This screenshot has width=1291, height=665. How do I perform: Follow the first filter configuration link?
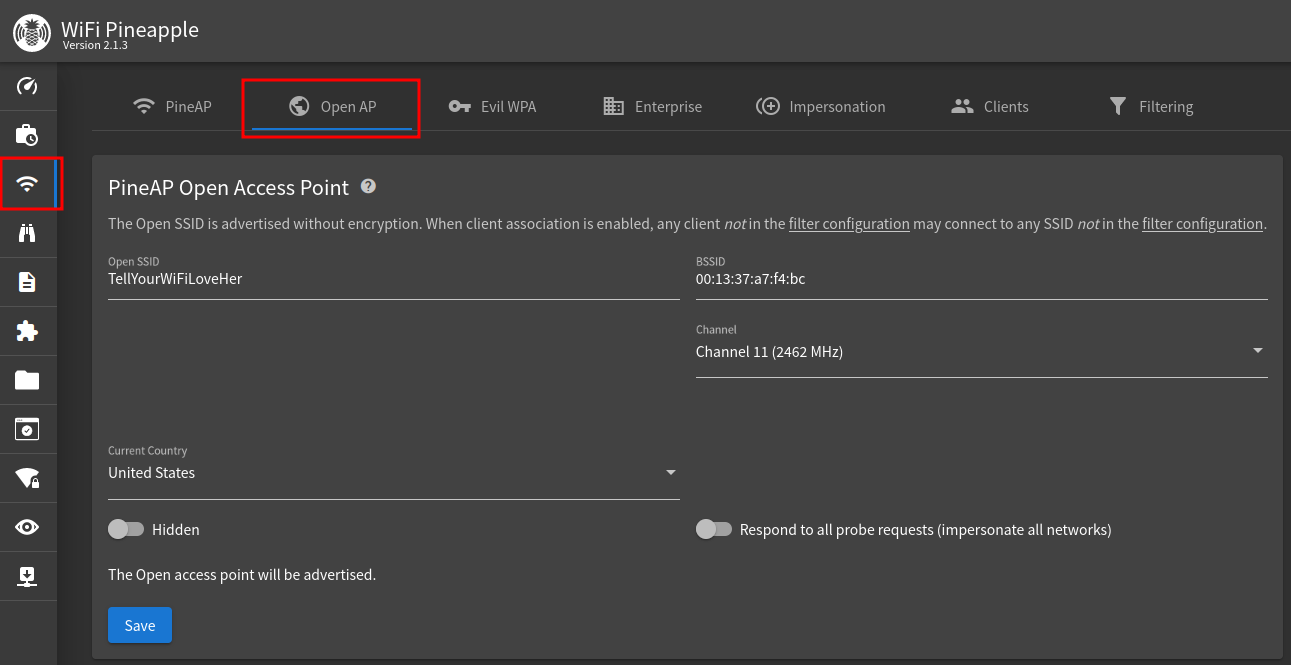[x=848, y=224]
